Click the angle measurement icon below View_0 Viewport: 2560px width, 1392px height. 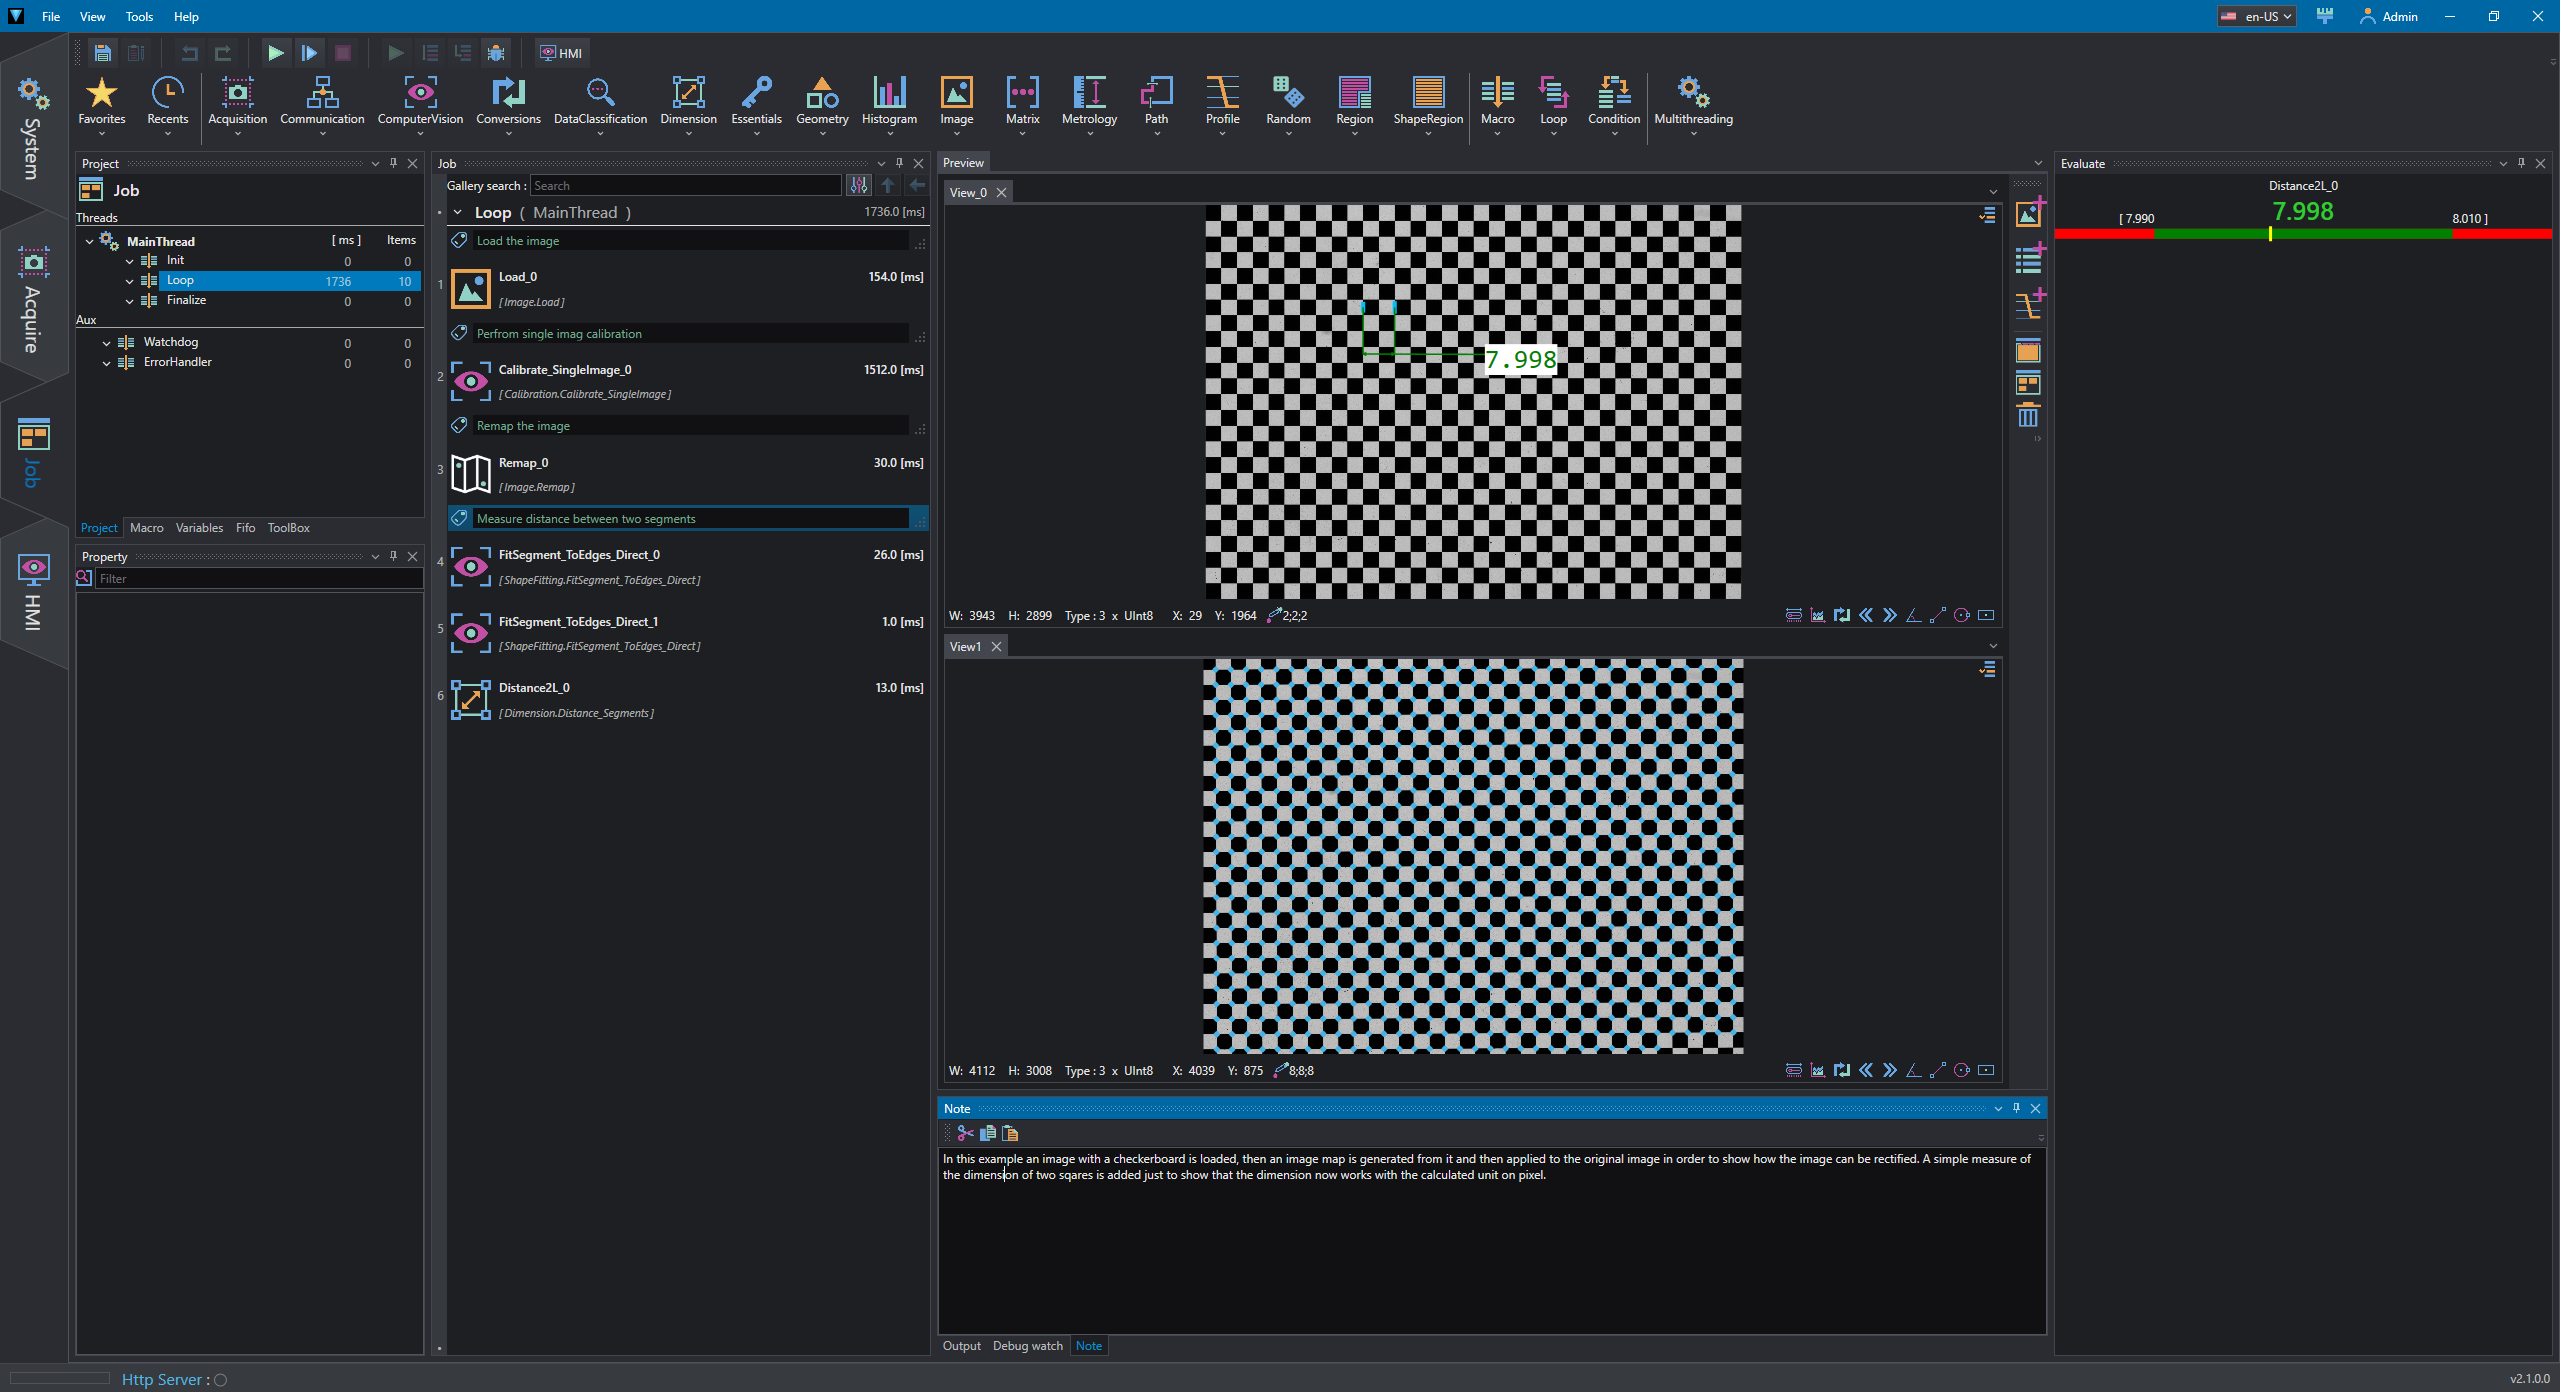coord(1913,615)
